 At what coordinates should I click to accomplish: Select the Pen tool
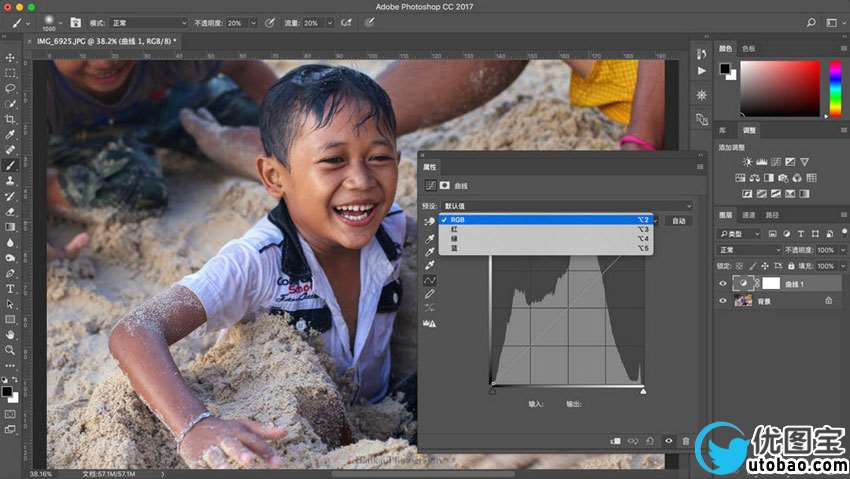pos(10,273)
